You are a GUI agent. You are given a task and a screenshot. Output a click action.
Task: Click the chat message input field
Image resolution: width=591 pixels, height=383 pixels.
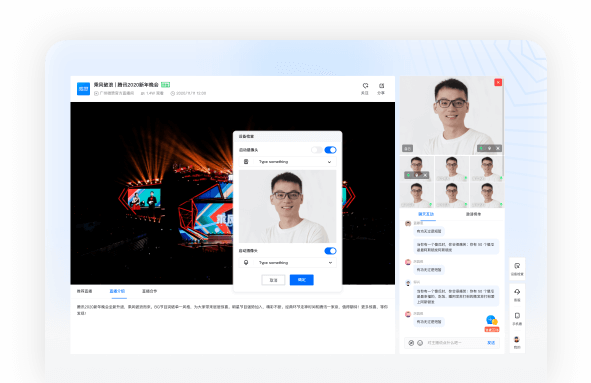point(455,343)
